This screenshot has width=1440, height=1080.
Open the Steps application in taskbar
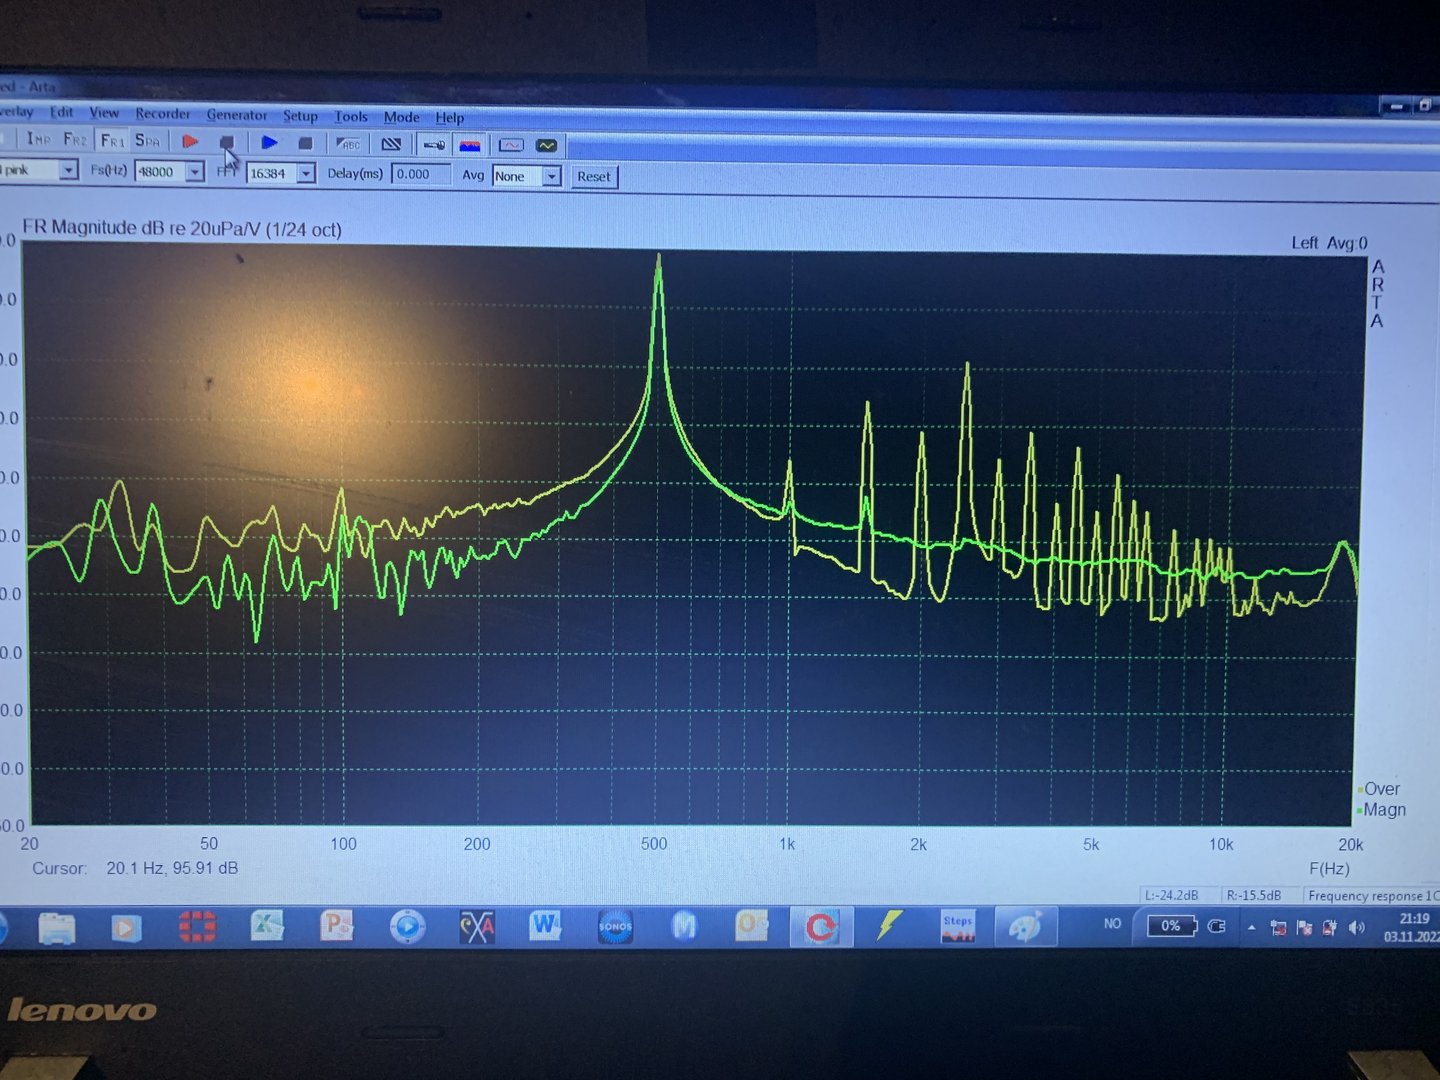coord(958,927)
